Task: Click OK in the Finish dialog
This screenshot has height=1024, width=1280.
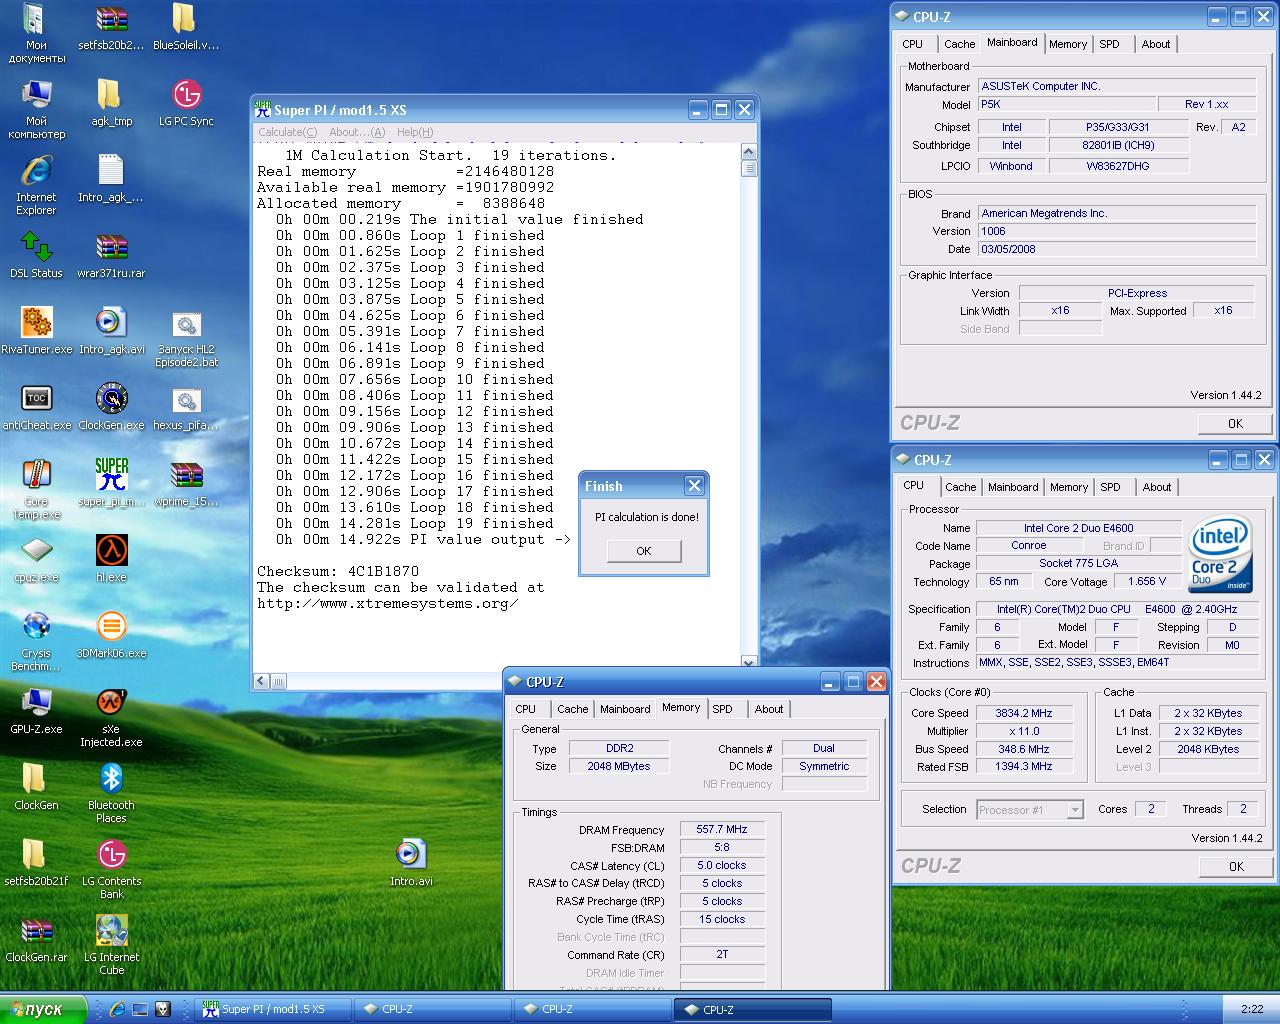Action: click(x=644, y=551)
